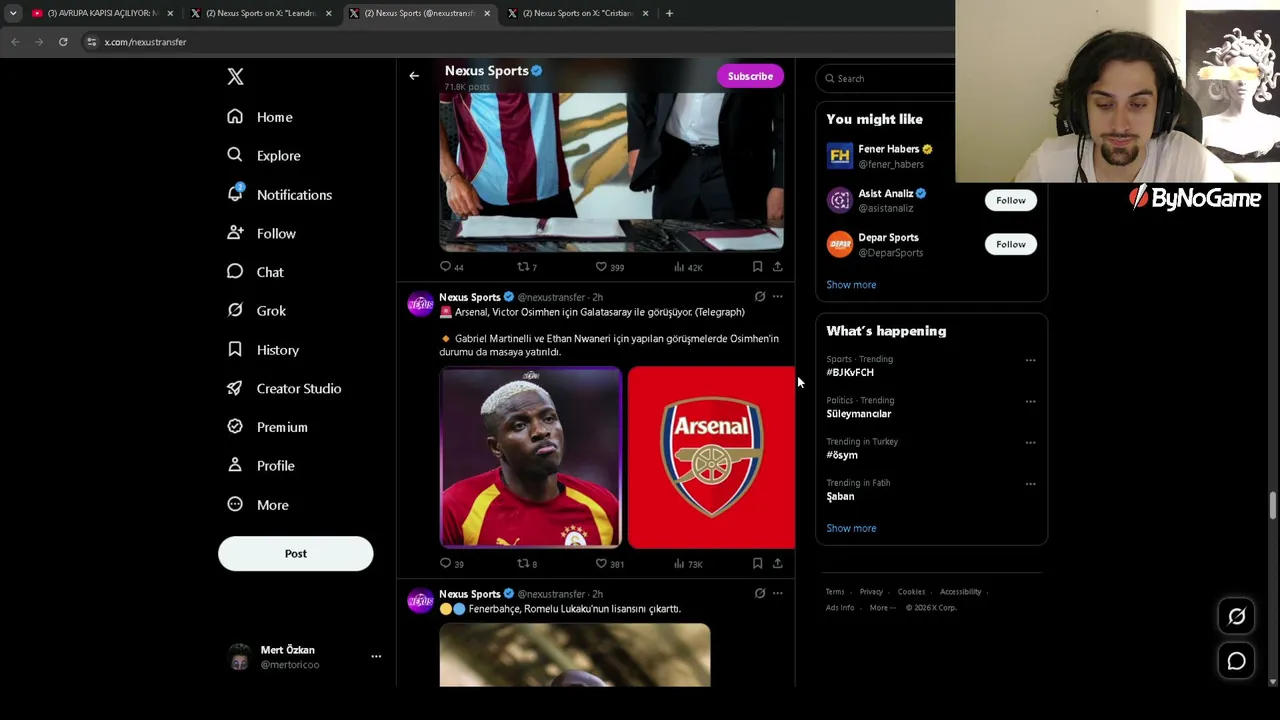Open options for the #8sym trend

click(x=1030, y=443)
